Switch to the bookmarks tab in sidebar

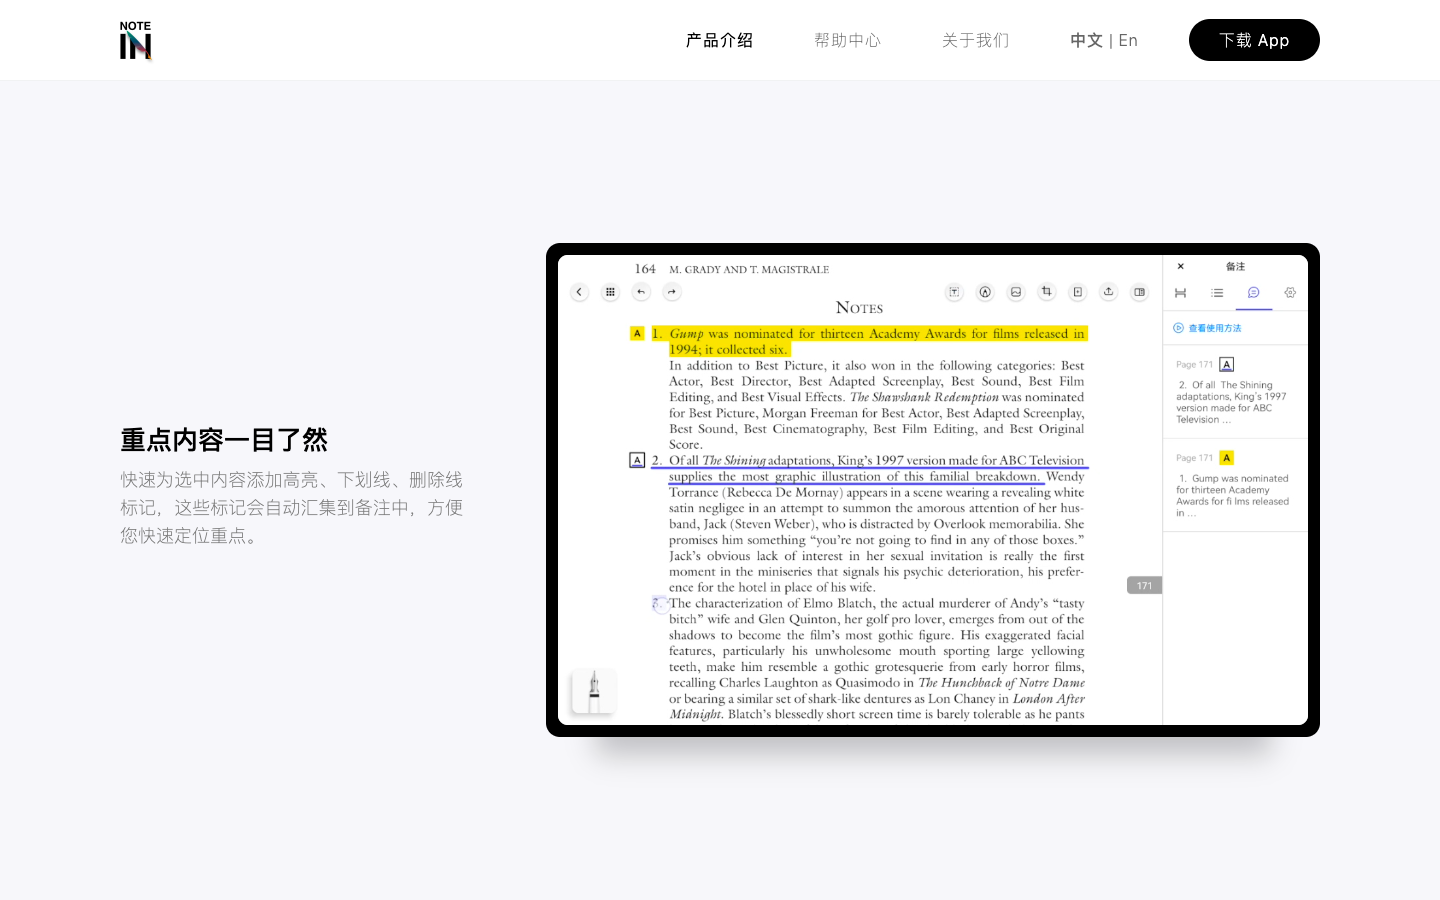[1181, 293]
